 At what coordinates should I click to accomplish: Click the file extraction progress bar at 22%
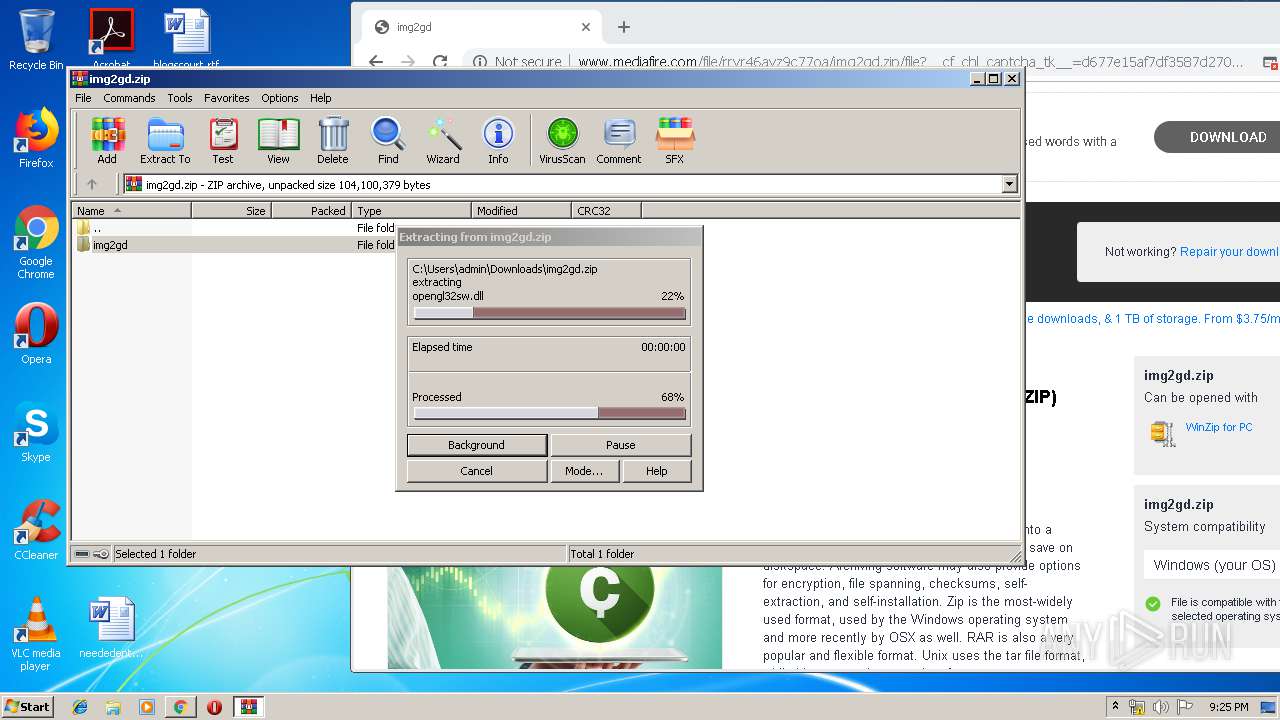(549, 313)
